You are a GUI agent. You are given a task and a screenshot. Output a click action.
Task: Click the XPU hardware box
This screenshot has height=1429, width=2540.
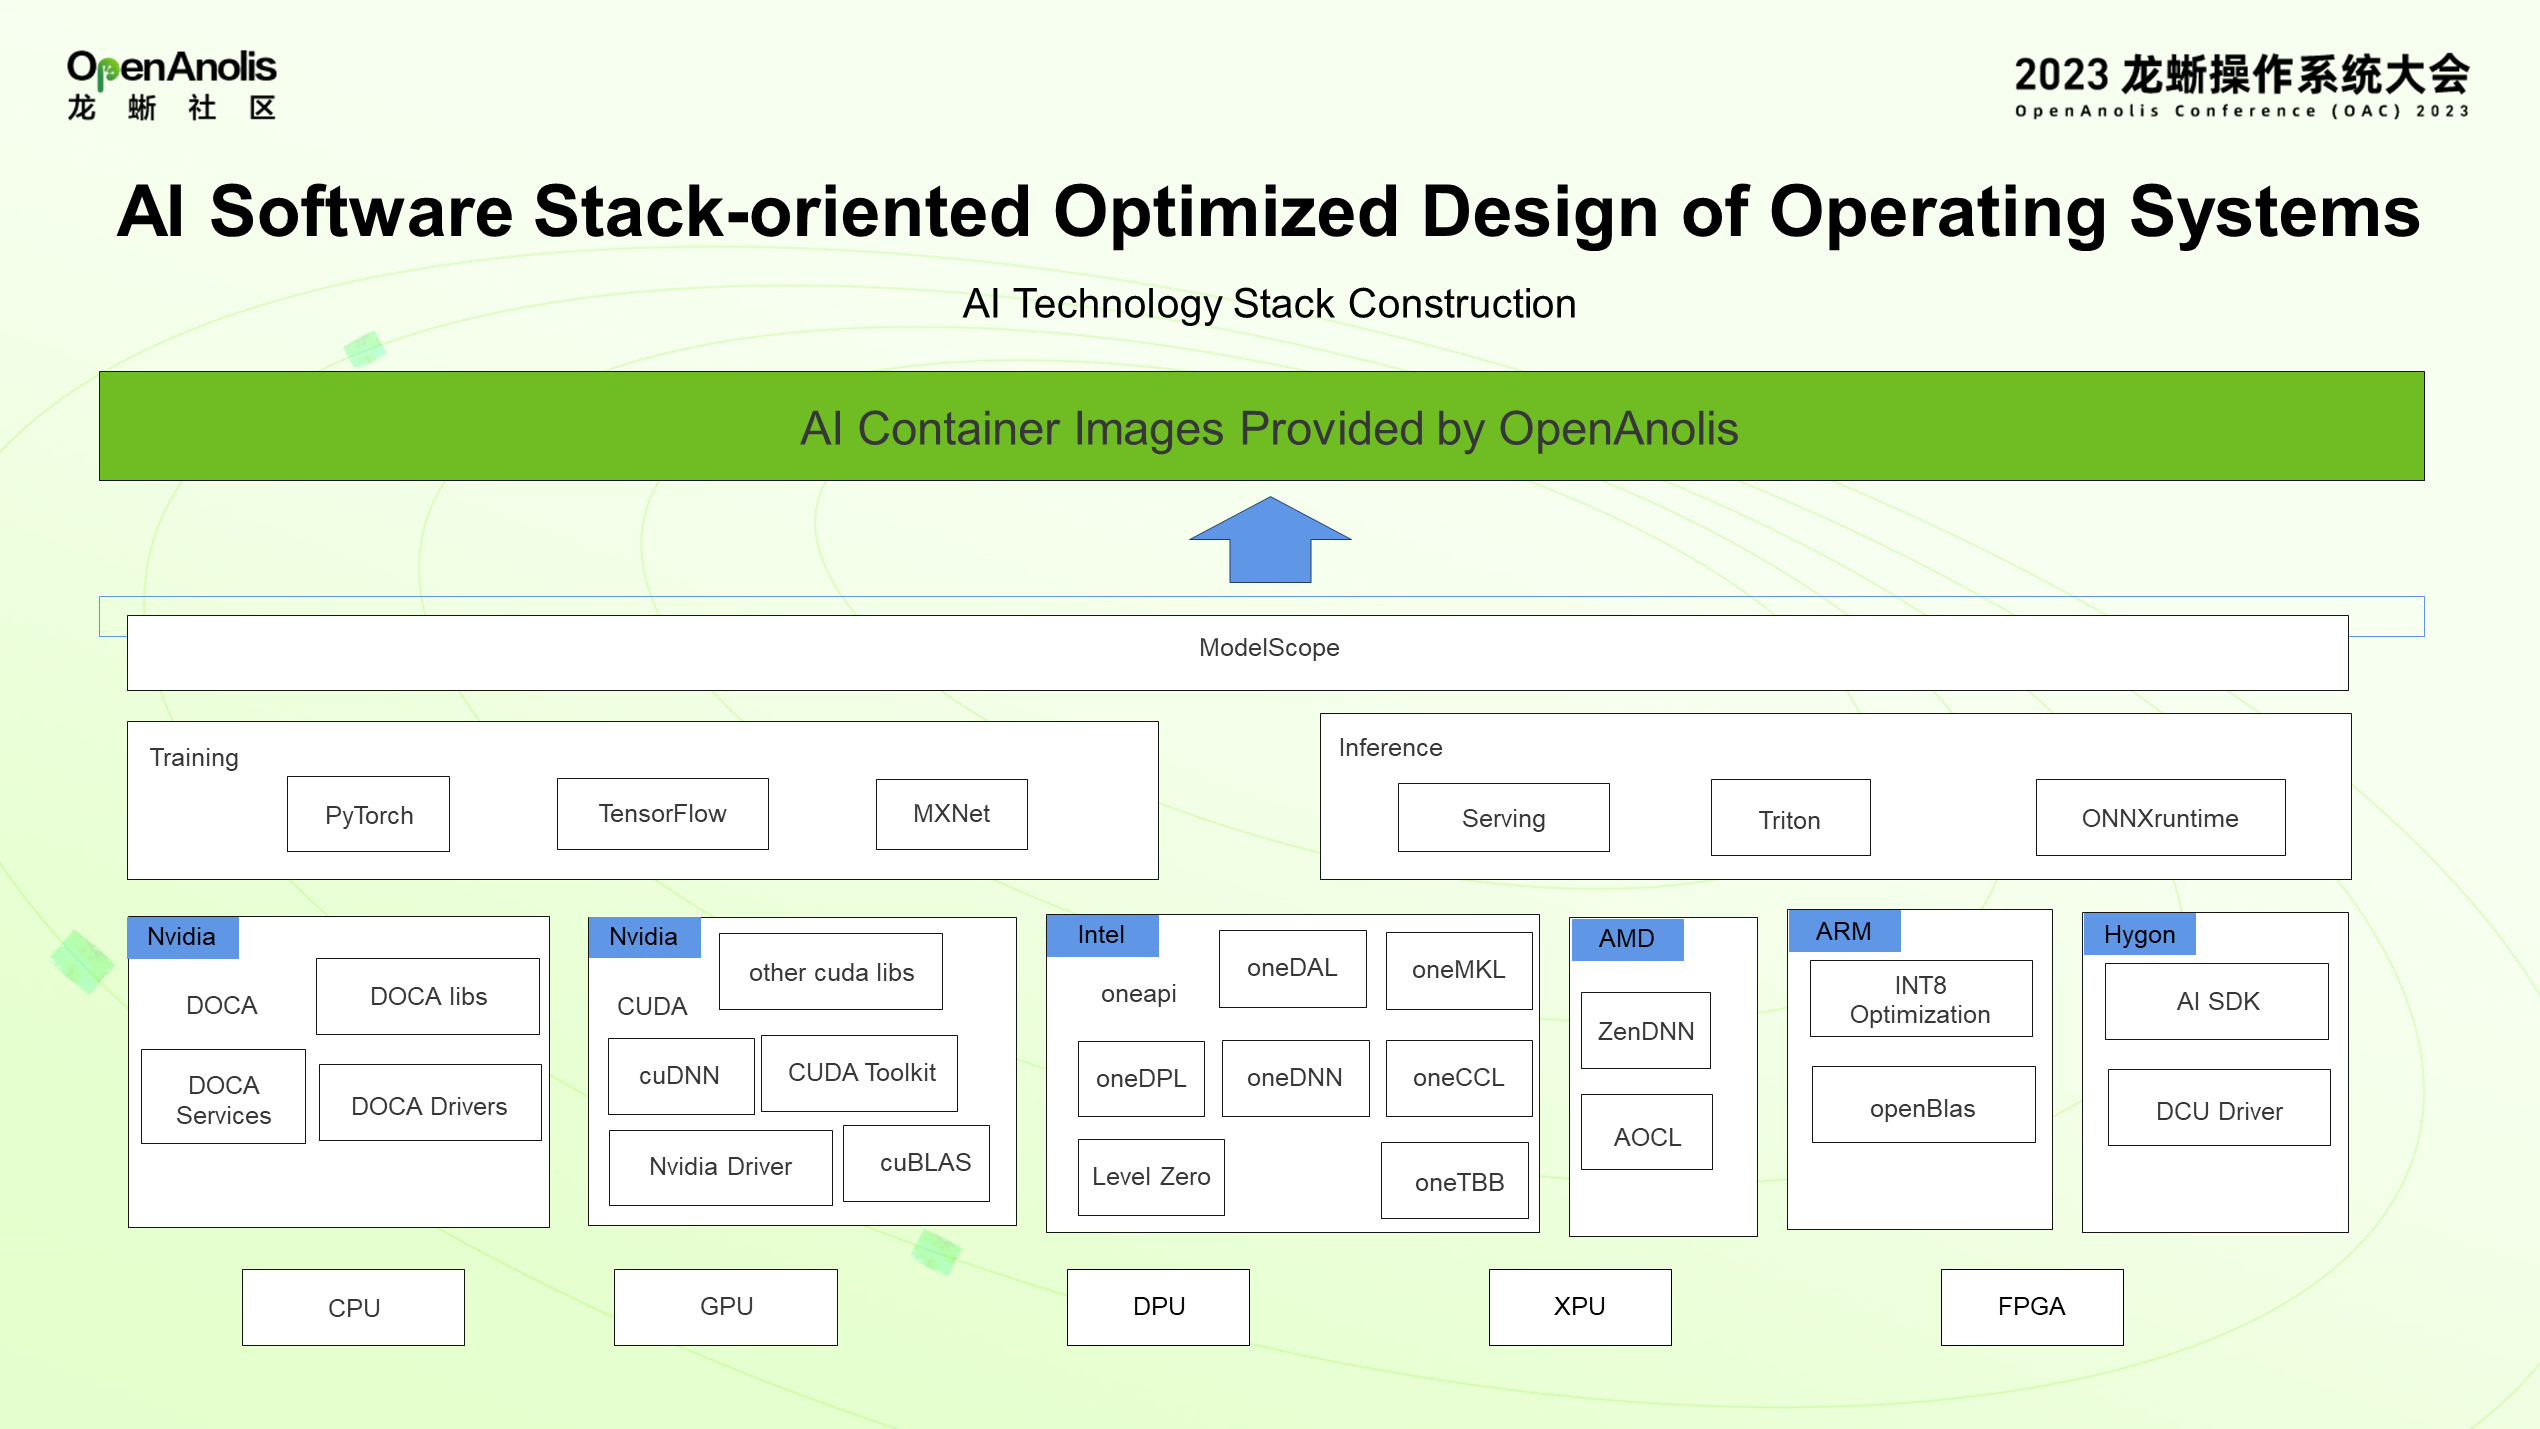[x=1580, y=1308]
